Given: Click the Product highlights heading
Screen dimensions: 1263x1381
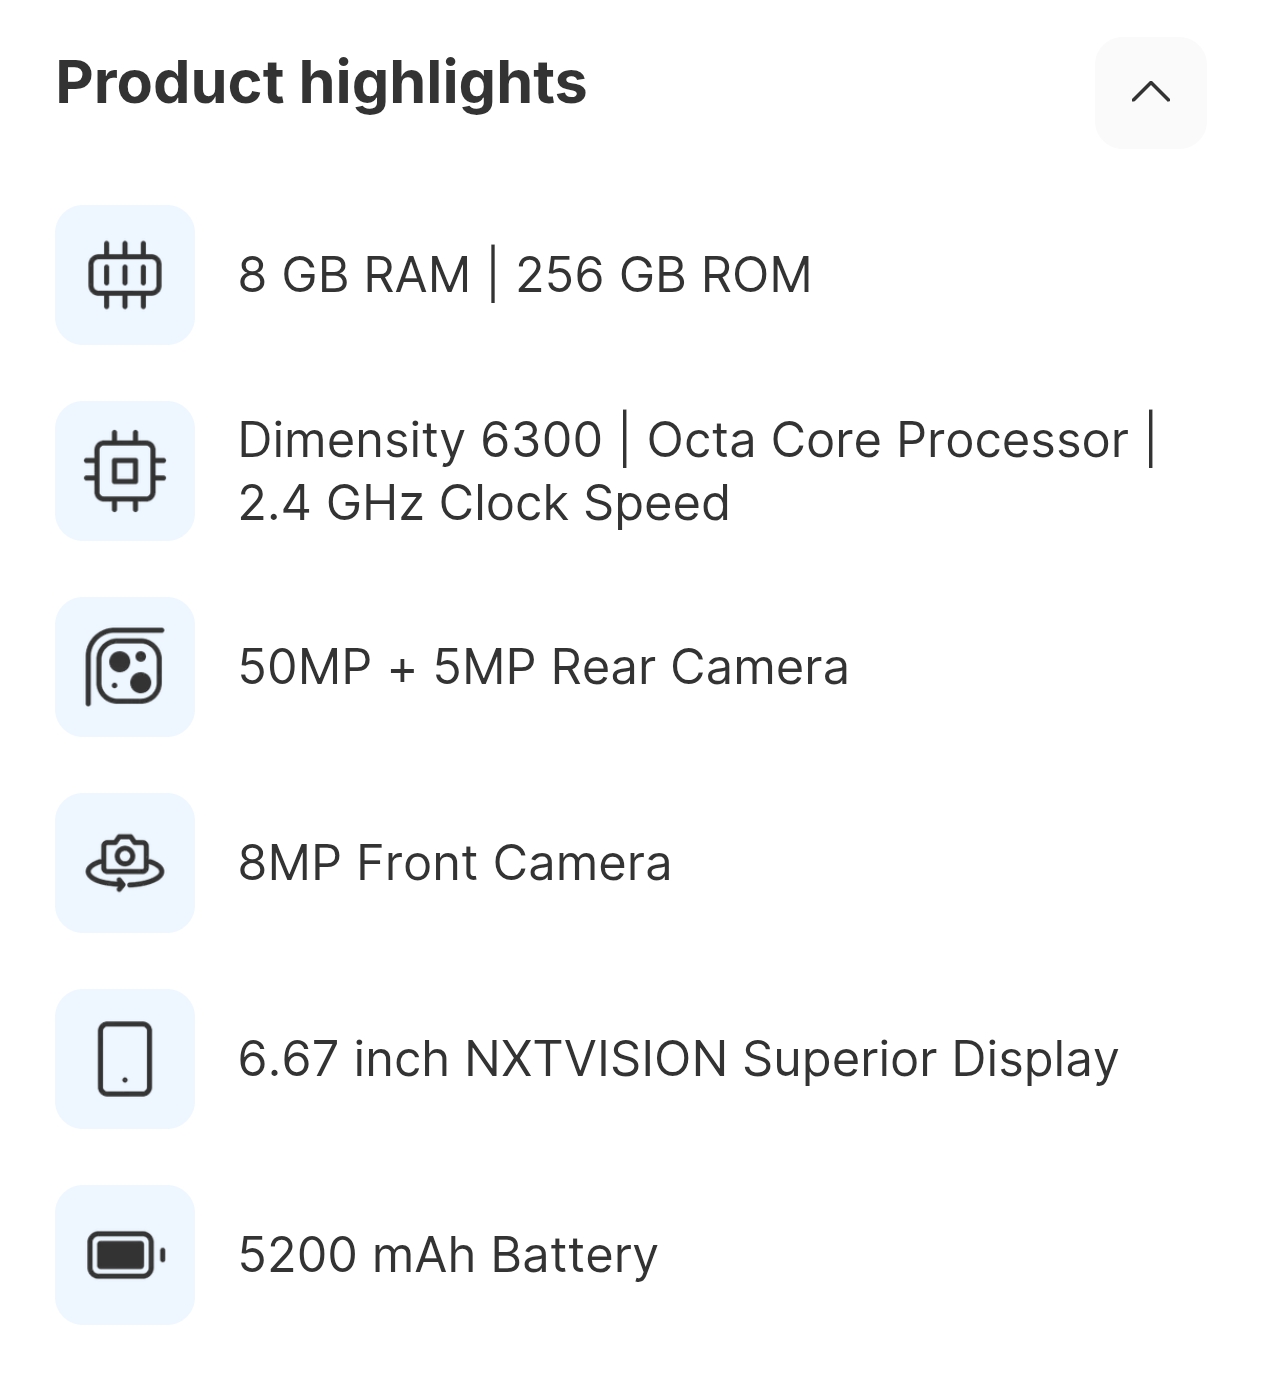Looking at the screenshot, I should [321, 82].
